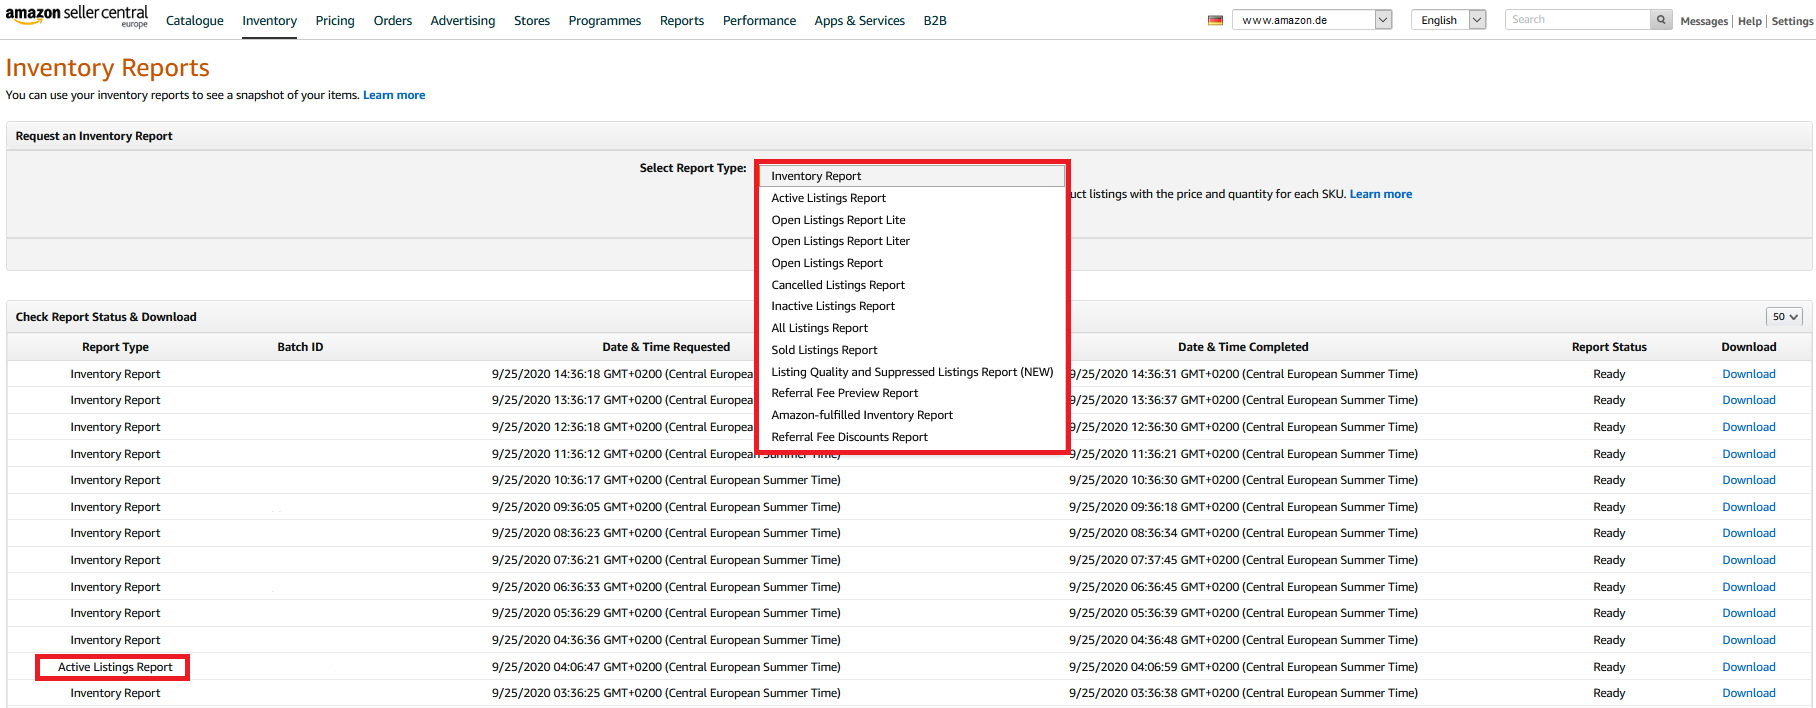1816x708 pixels.
Task: Open the Catalogue menu
Action: point(195,21)
